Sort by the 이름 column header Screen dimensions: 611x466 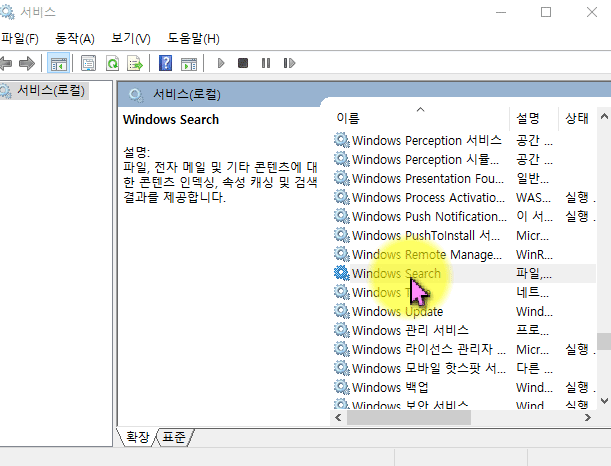pos(420,118)
